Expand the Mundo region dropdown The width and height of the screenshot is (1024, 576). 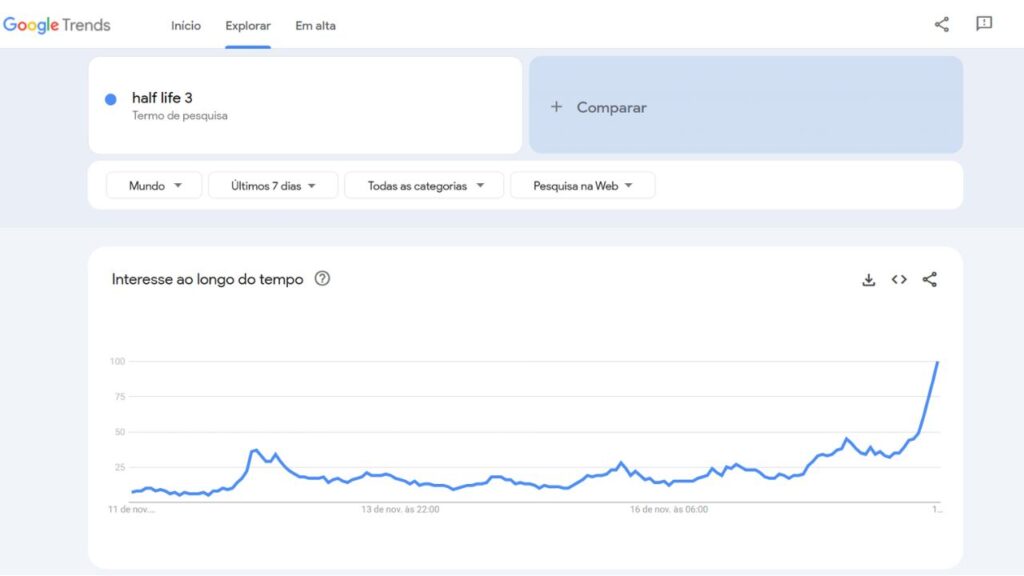155,185
